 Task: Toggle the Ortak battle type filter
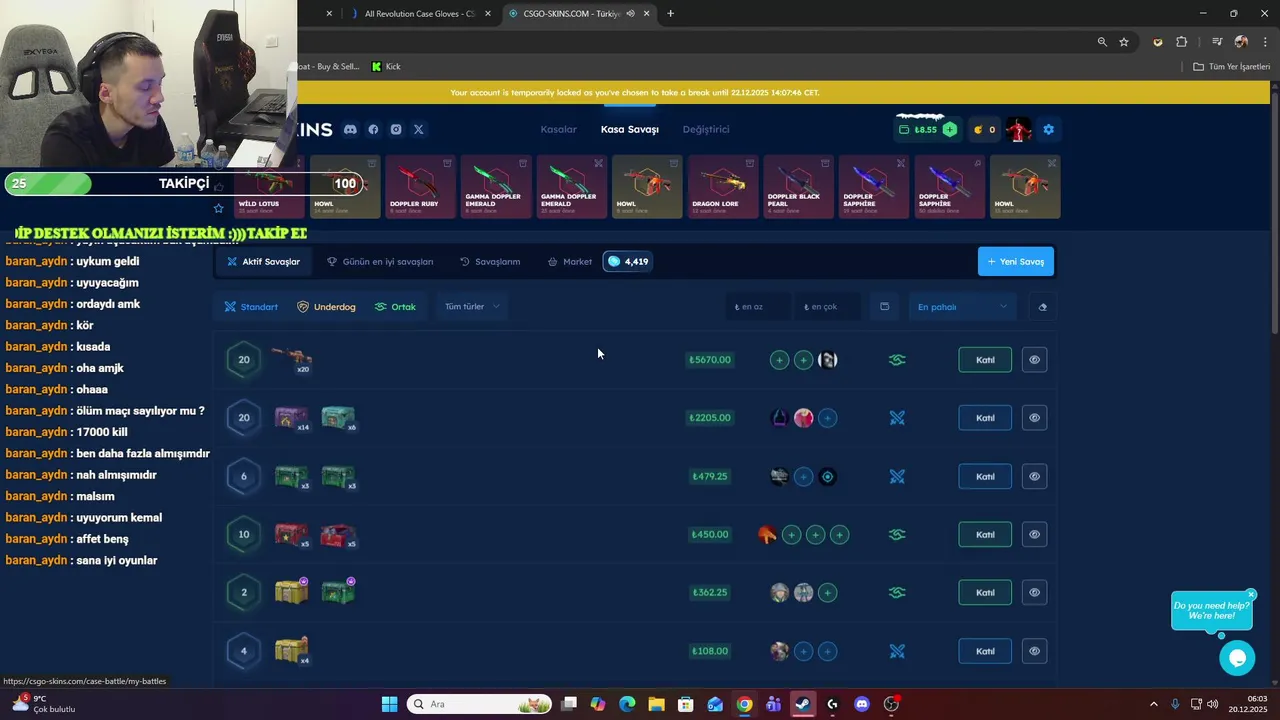click(395, 307)
